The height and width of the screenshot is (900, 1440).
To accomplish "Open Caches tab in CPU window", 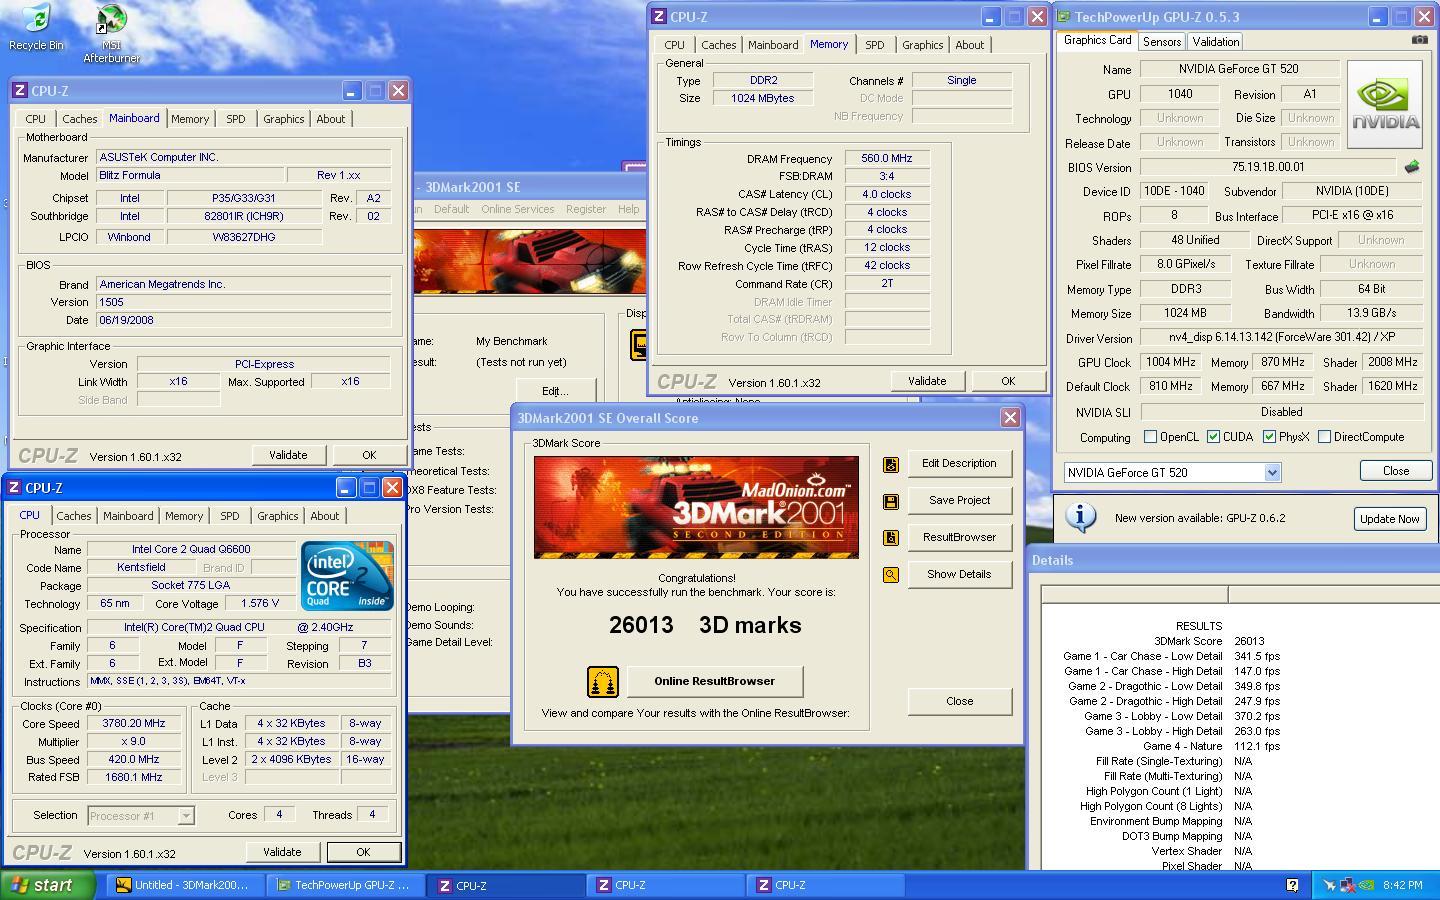I will click(x=73, y=516).
